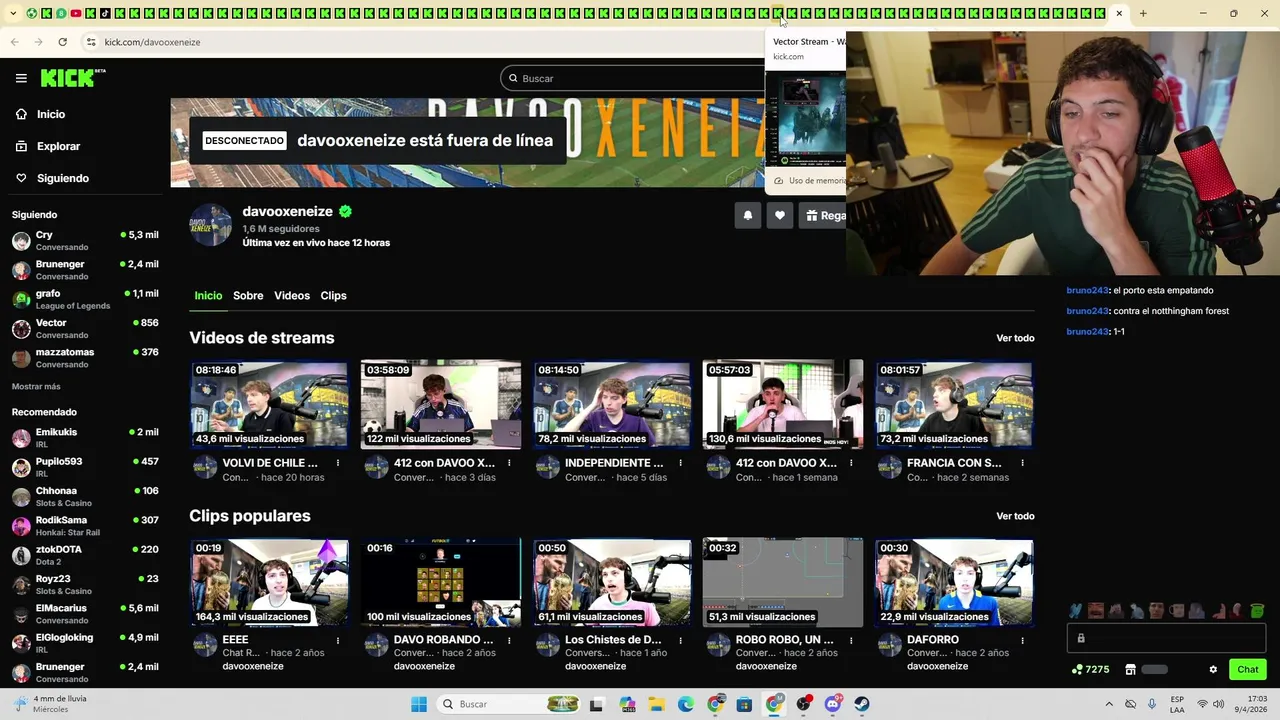The width and height of the screenshot is (1280, 720).
Task: Open File Explorer from the taskbar
Action: click(657, 704)
